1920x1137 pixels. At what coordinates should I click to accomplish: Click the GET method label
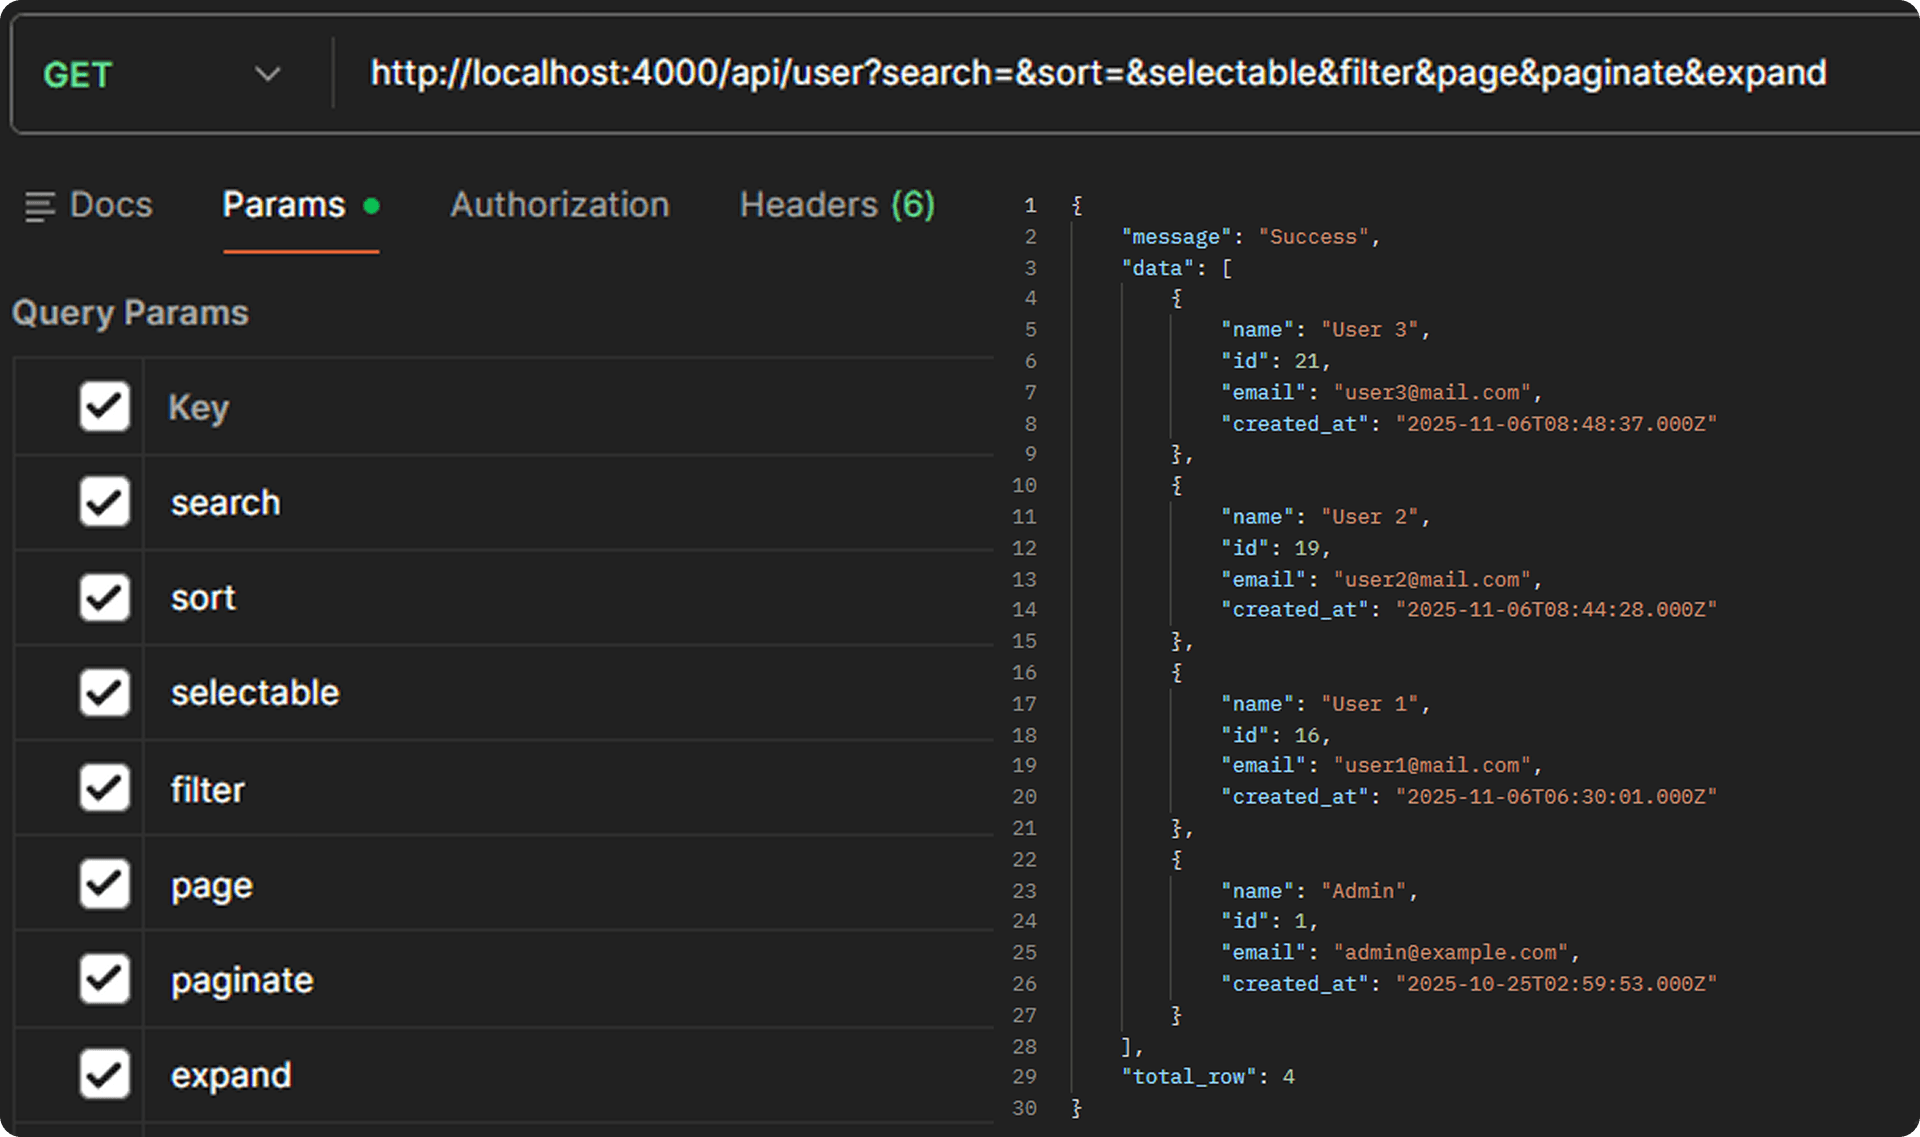coord(78,74)
